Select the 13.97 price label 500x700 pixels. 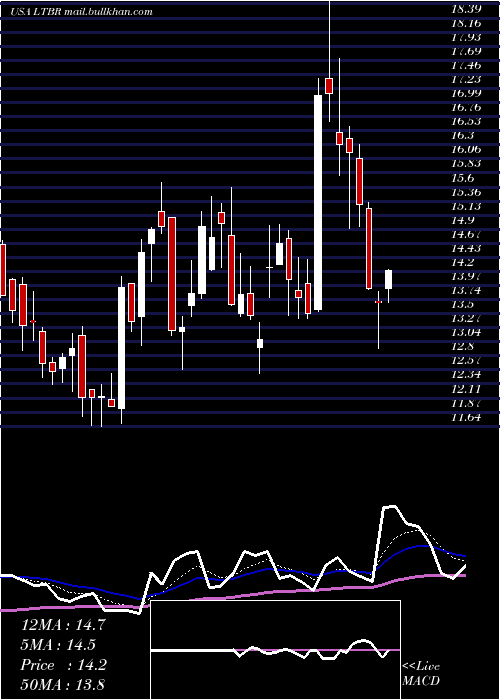click(x=466, y=277)
